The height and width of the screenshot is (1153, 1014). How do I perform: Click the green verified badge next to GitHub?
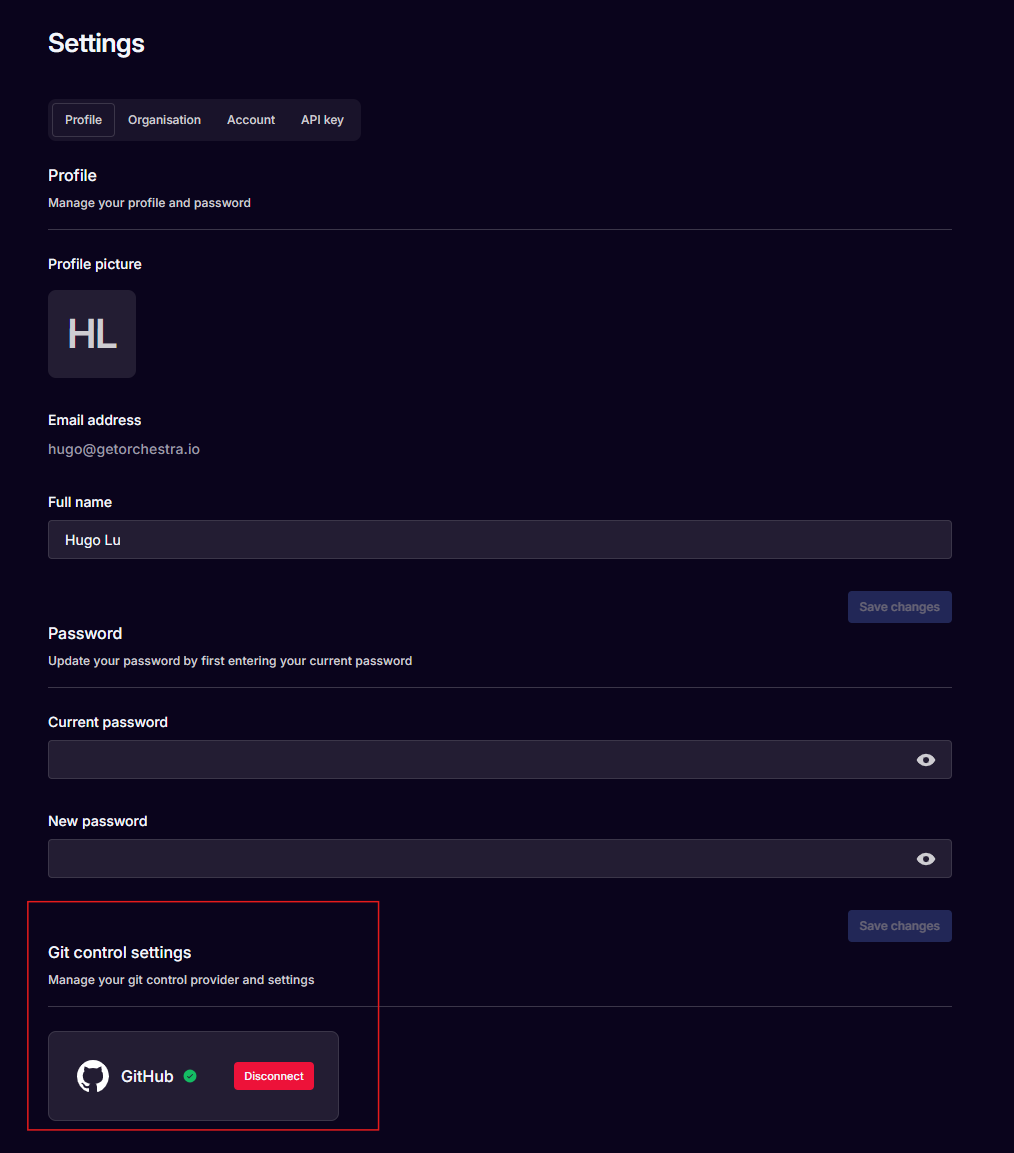(190, 1076)
